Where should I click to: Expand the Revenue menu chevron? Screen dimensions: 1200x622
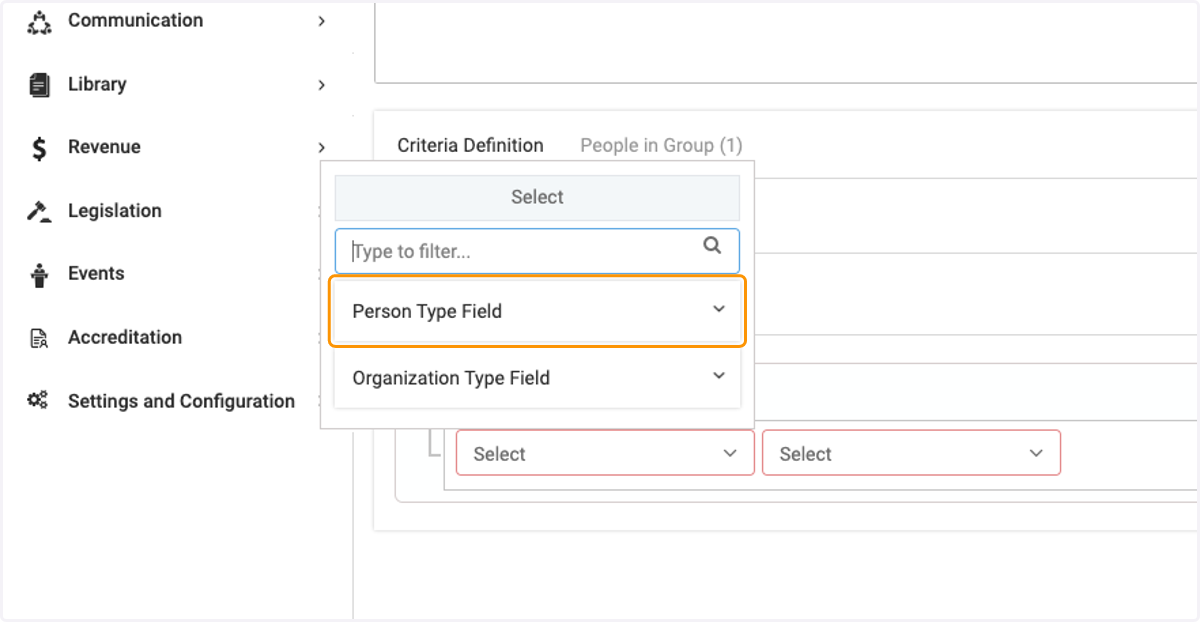pyautogui.click(x=321, y=148)
